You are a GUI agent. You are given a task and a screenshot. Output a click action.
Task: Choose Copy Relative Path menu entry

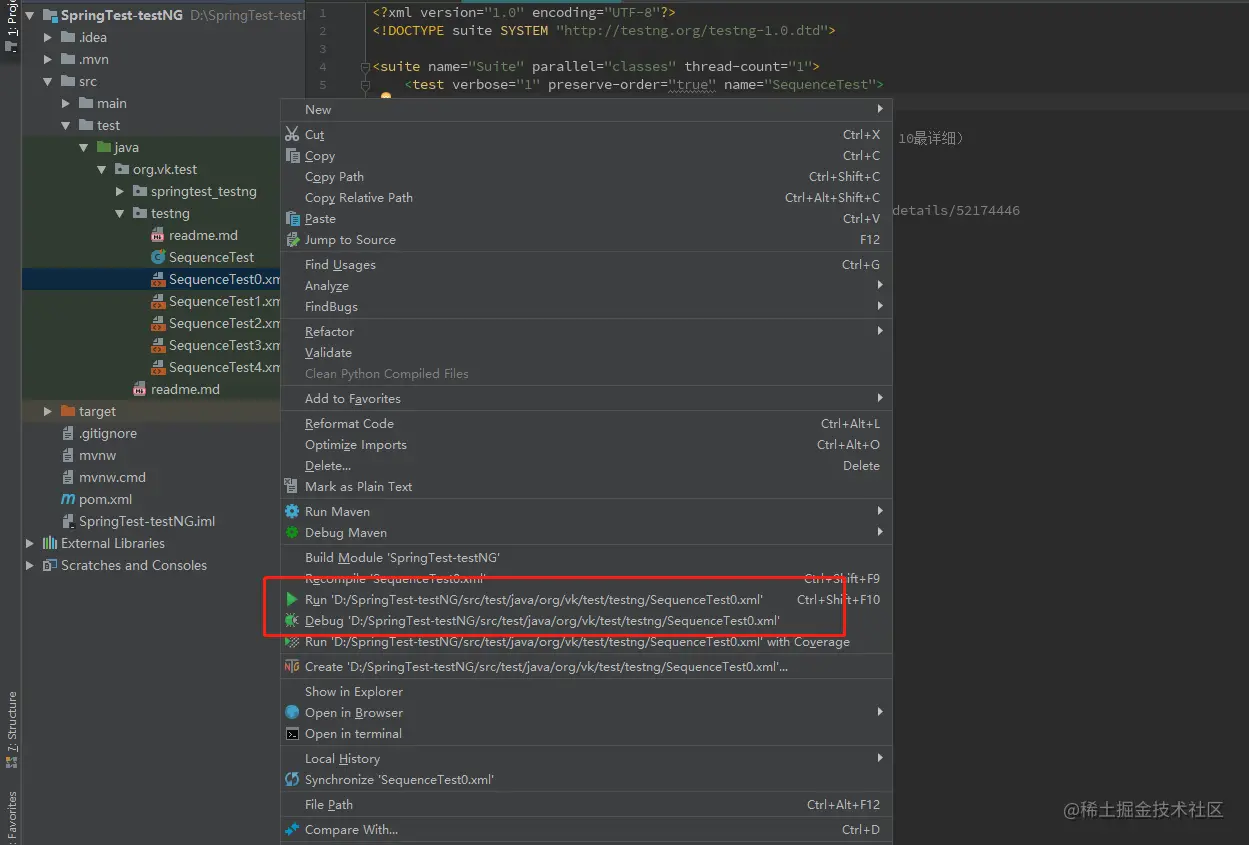click(586, 197)
